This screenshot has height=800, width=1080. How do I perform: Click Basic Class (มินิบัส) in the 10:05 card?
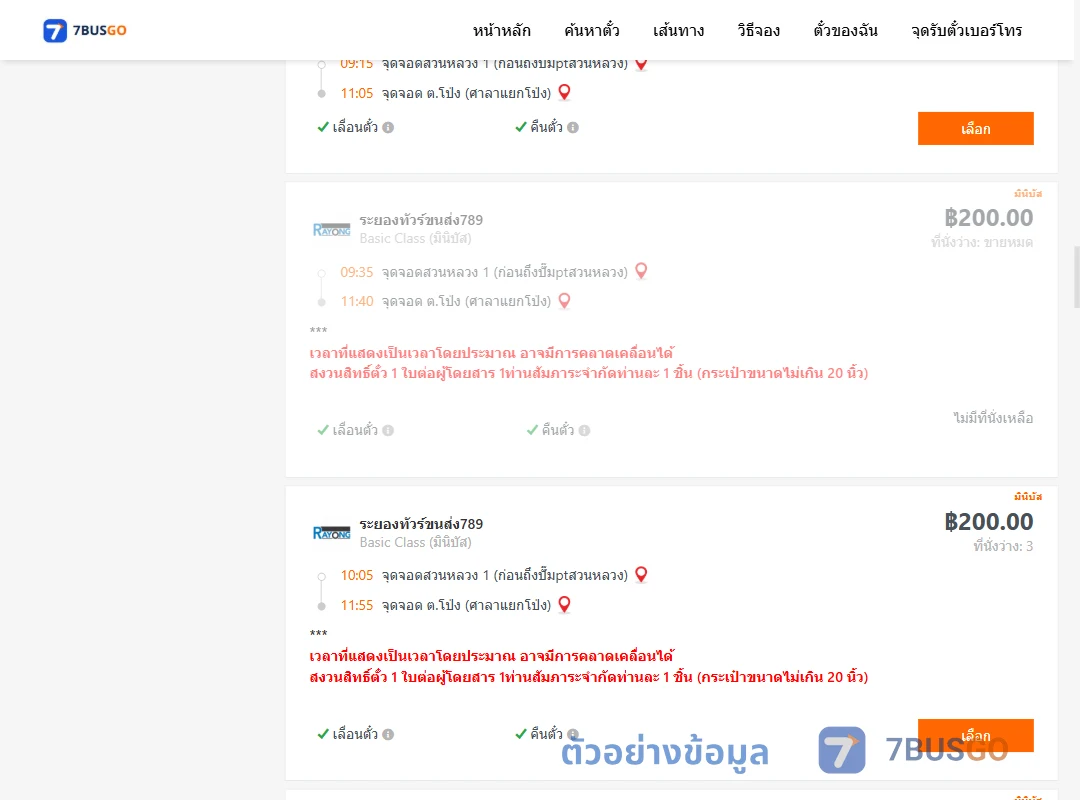[415, 542]
